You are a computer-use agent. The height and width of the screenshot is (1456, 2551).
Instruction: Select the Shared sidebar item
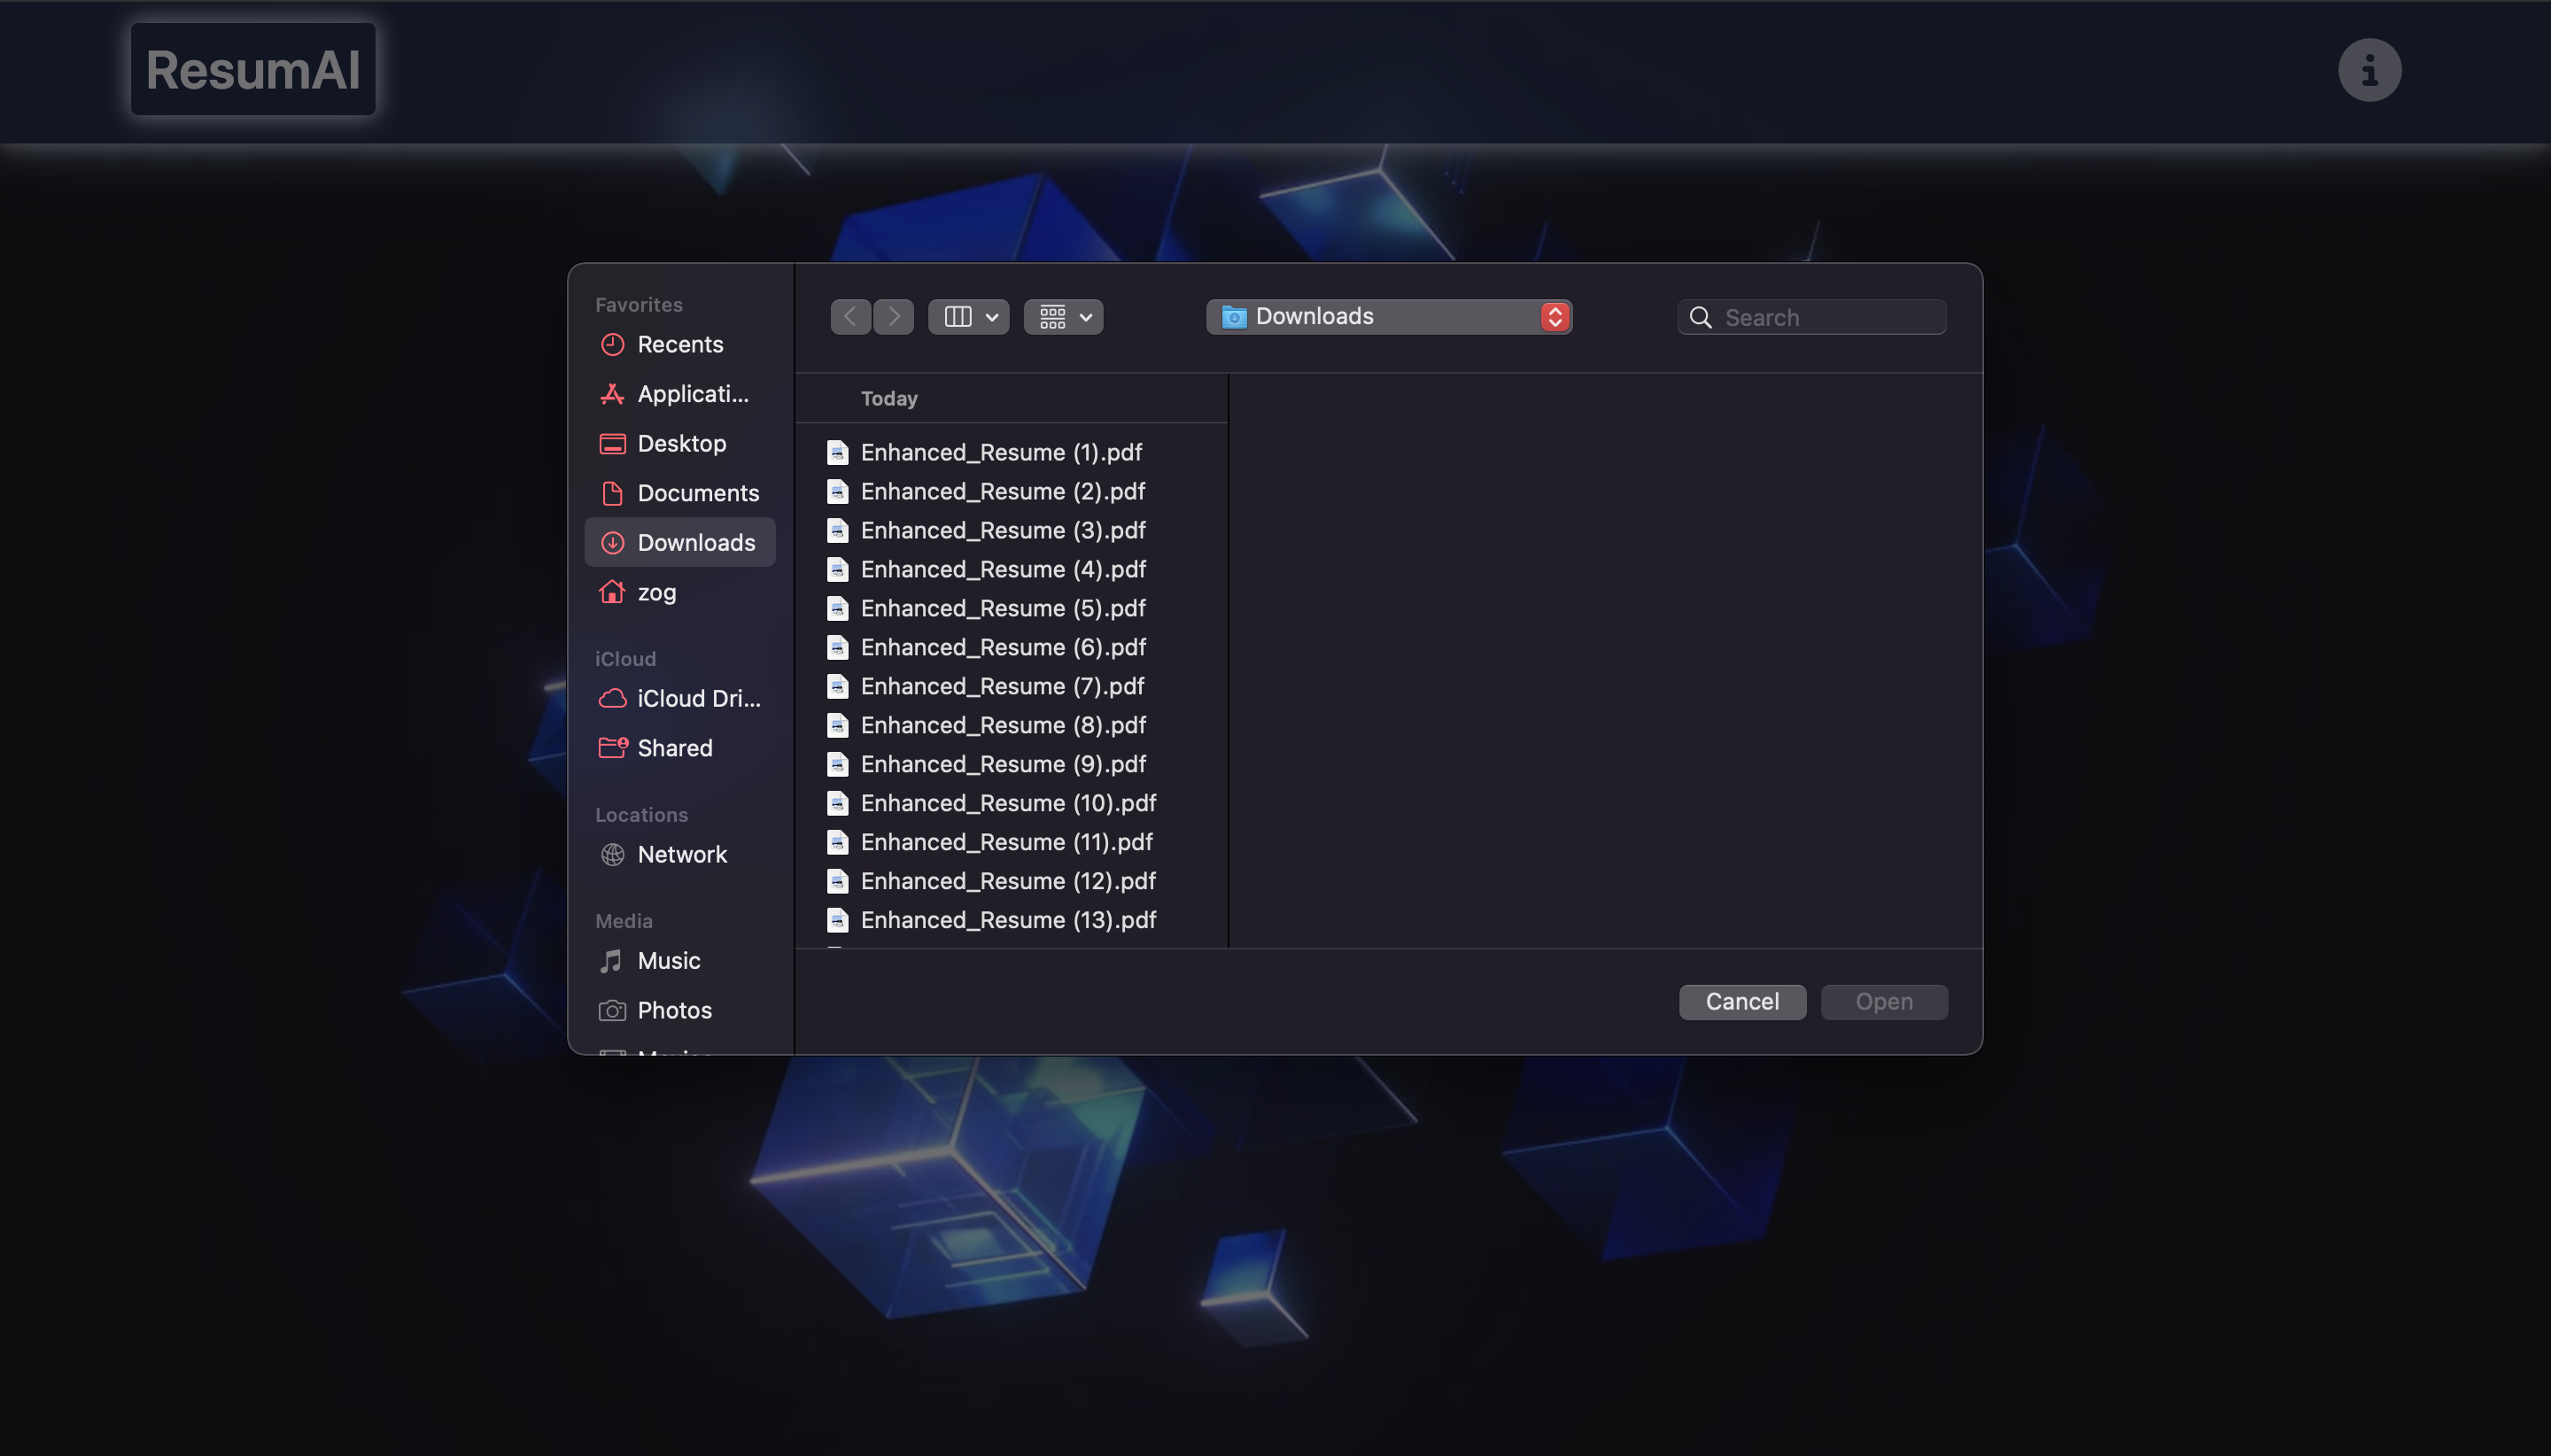674,748
